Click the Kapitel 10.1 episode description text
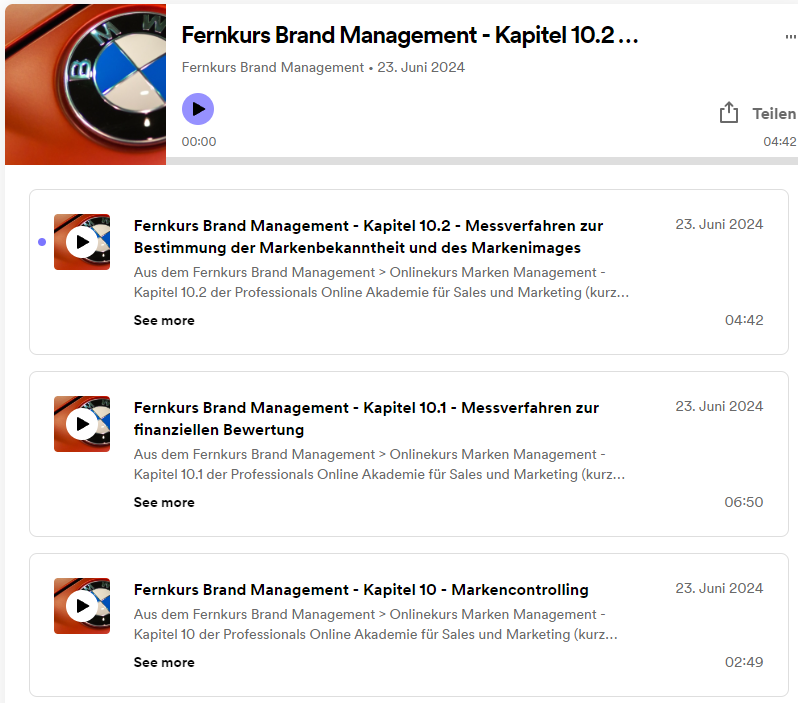Image resolution: width=798 pixels, height=703 pixels. 380,464
